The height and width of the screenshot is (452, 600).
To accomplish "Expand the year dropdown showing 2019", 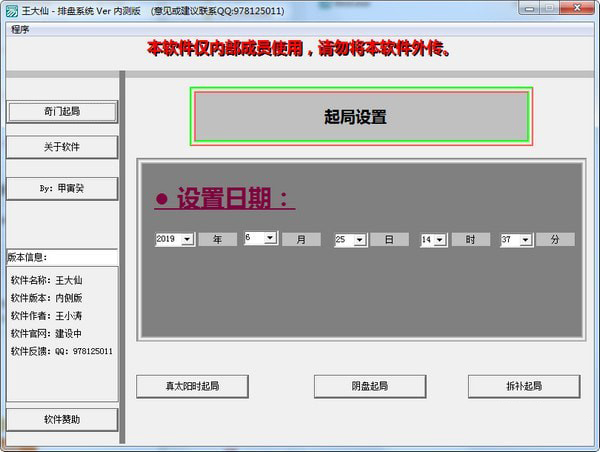I will click(187, 239).
